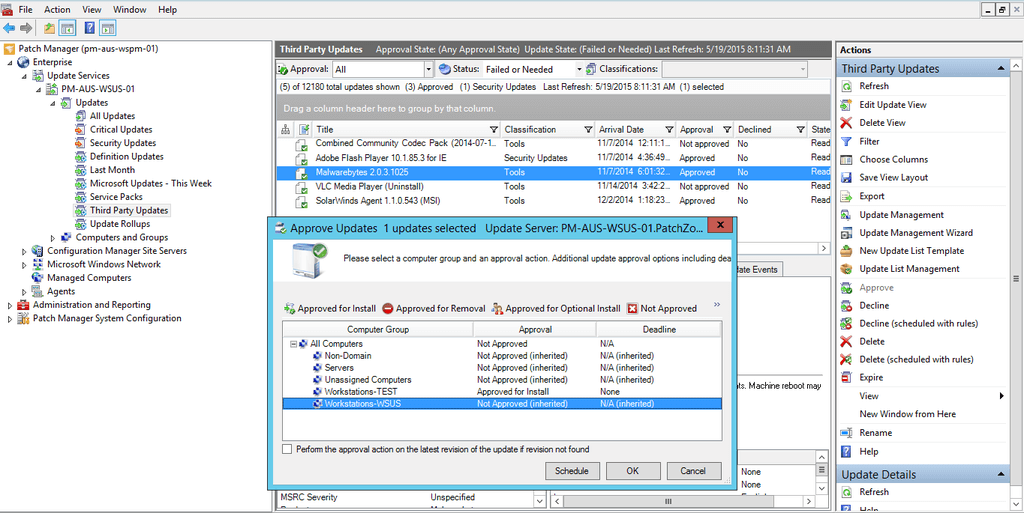This screenshot has height=513, width=1024.
Task: Click the blue Help toolbar icon
Action: click(x=90, y=28)
